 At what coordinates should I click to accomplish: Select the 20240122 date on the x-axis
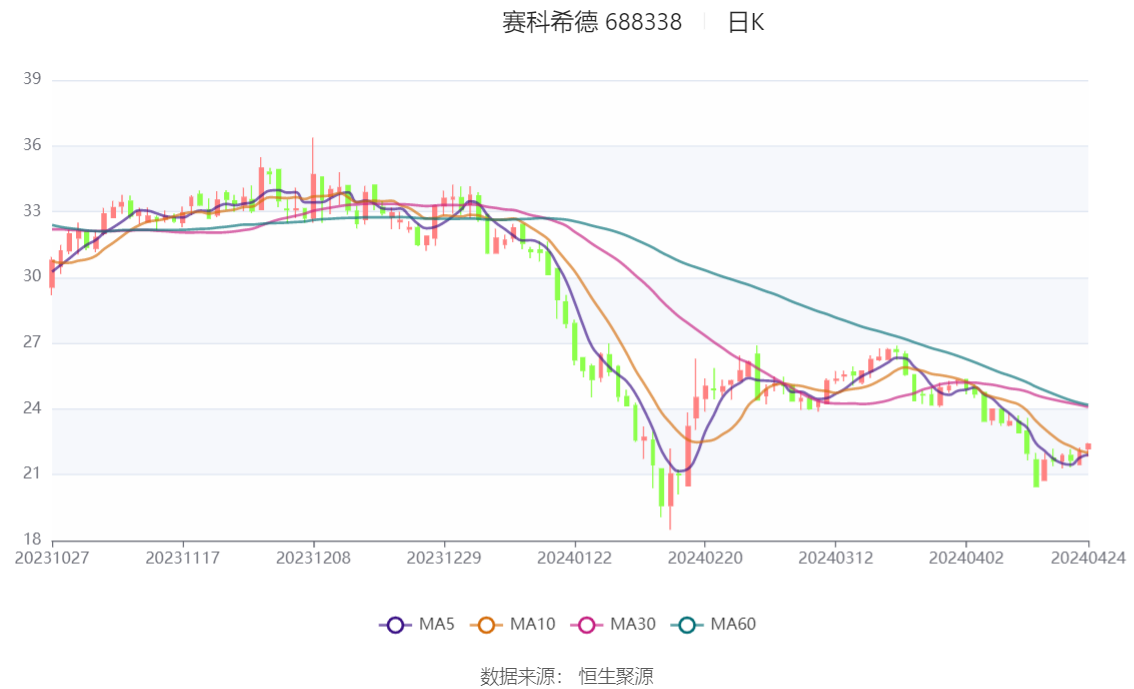tap(574, 558)
